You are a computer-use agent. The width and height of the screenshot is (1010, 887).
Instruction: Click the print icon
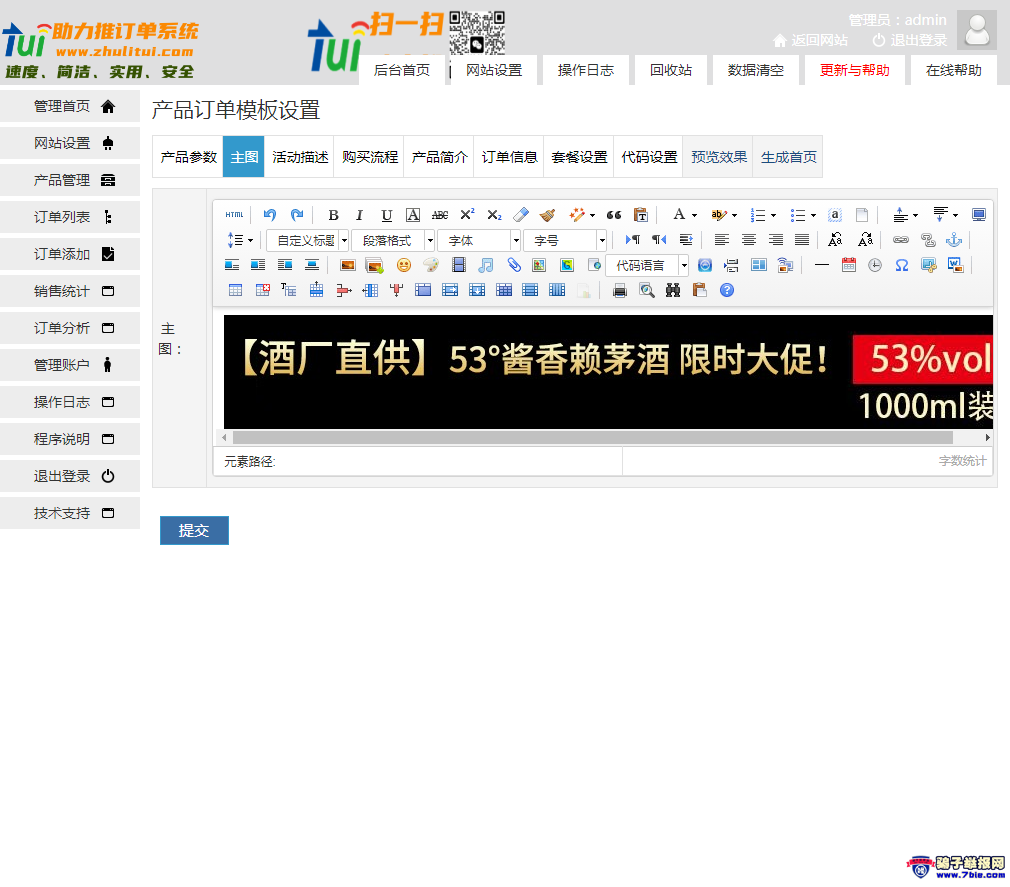(620, 291)
